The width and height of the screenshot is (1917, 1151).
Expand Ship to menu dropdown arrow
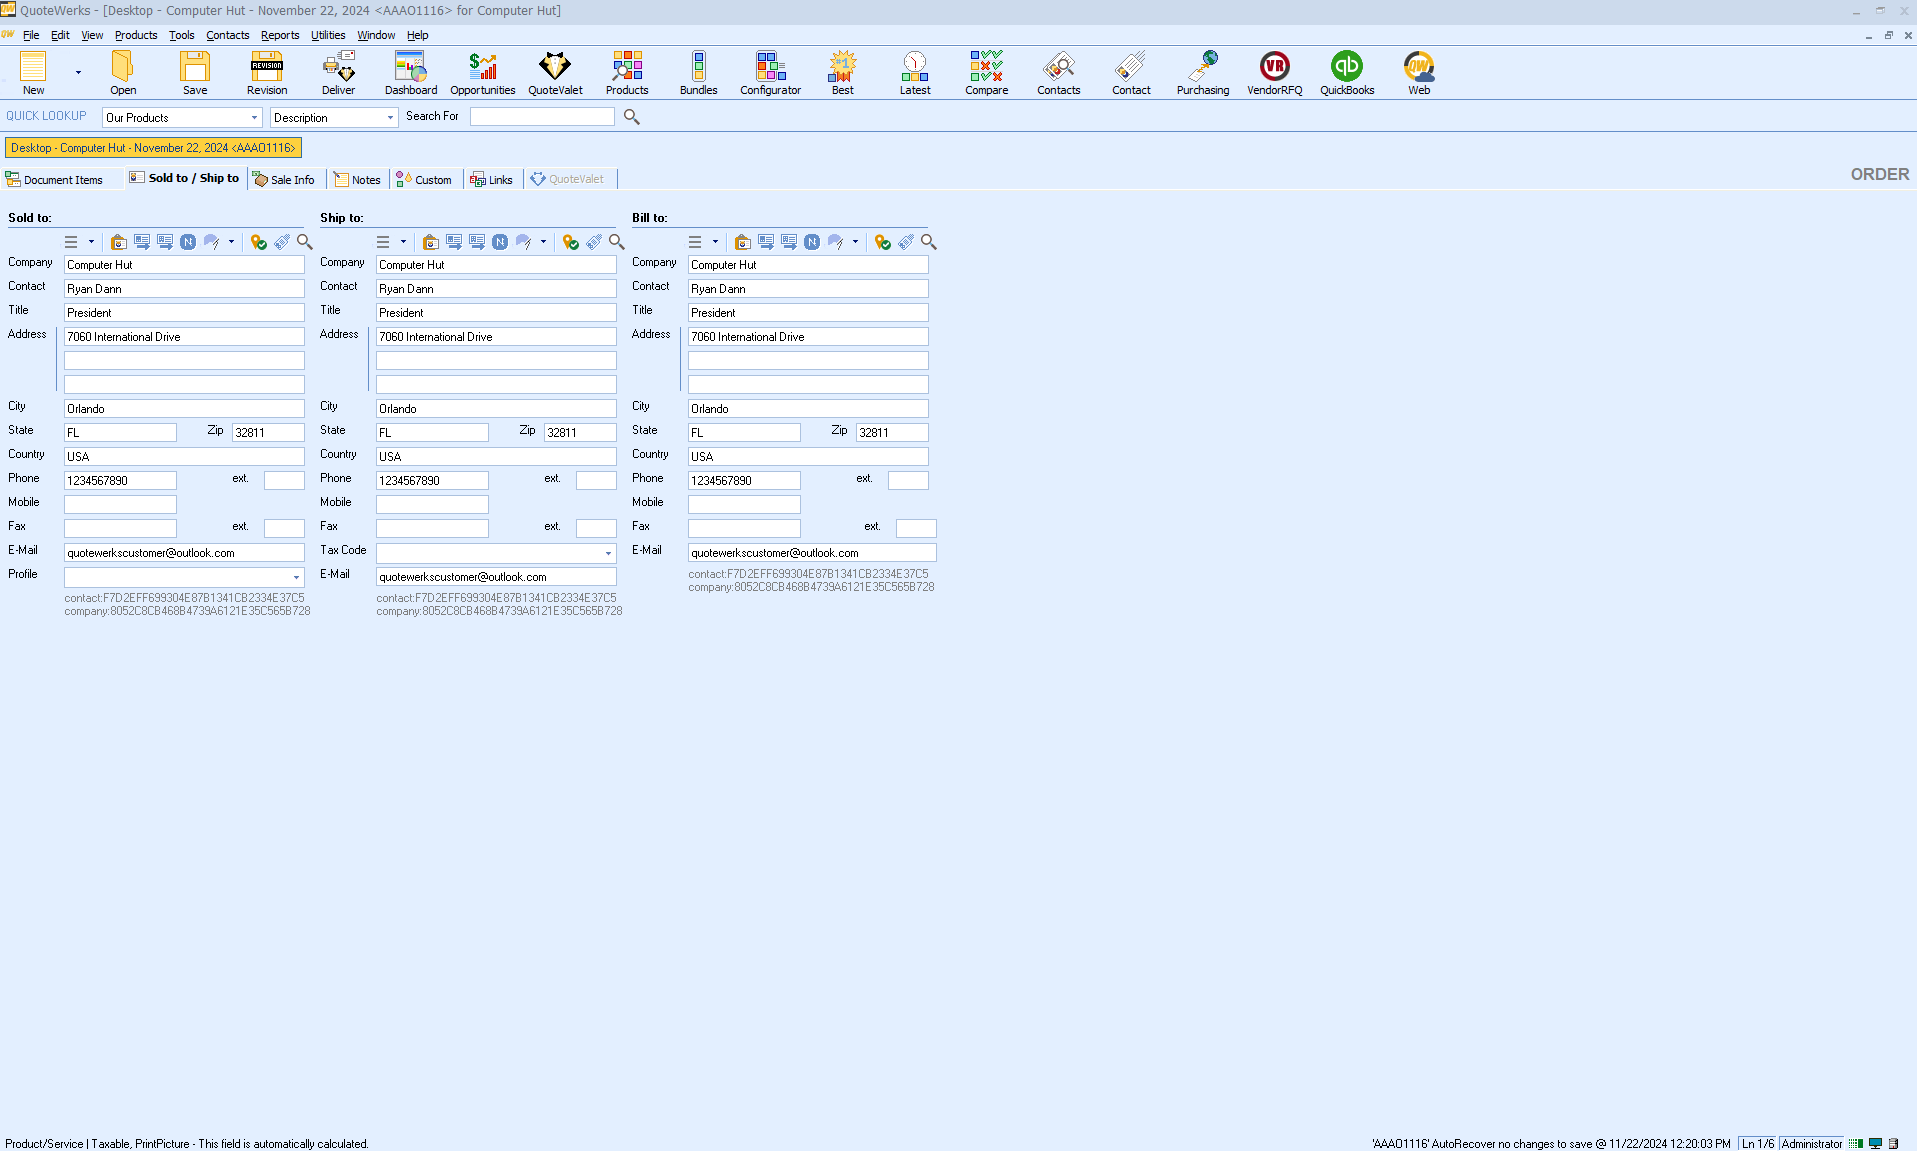(x=403, y=242)
